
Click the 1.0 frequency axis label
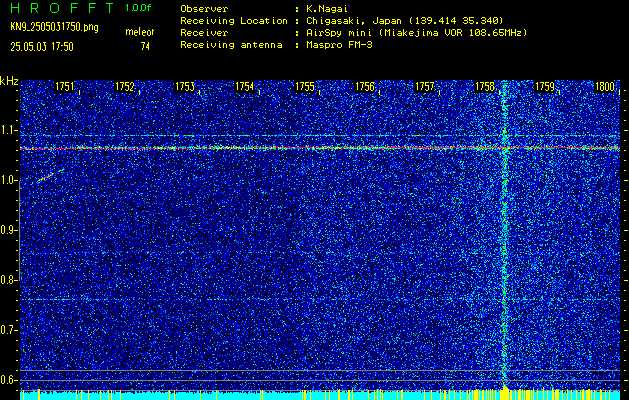[8, 180]
